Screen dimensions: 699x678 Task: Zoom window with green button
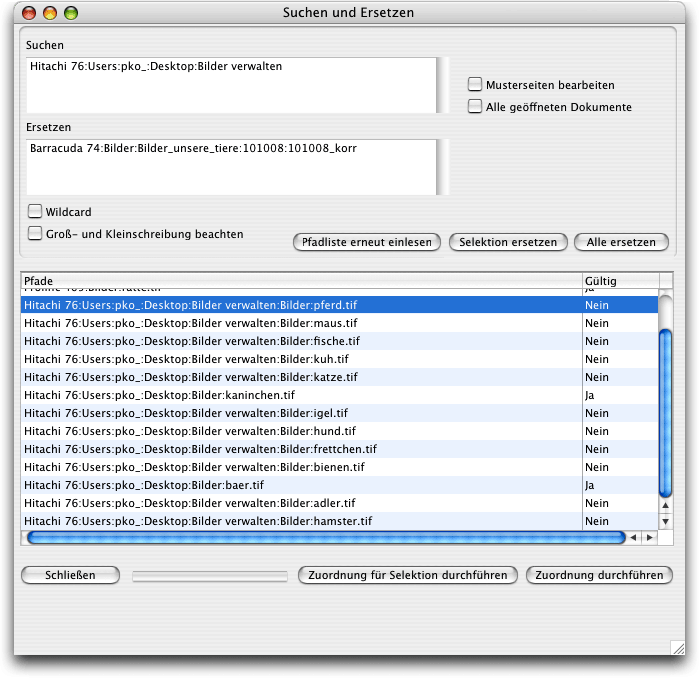[x=71, y=13]
